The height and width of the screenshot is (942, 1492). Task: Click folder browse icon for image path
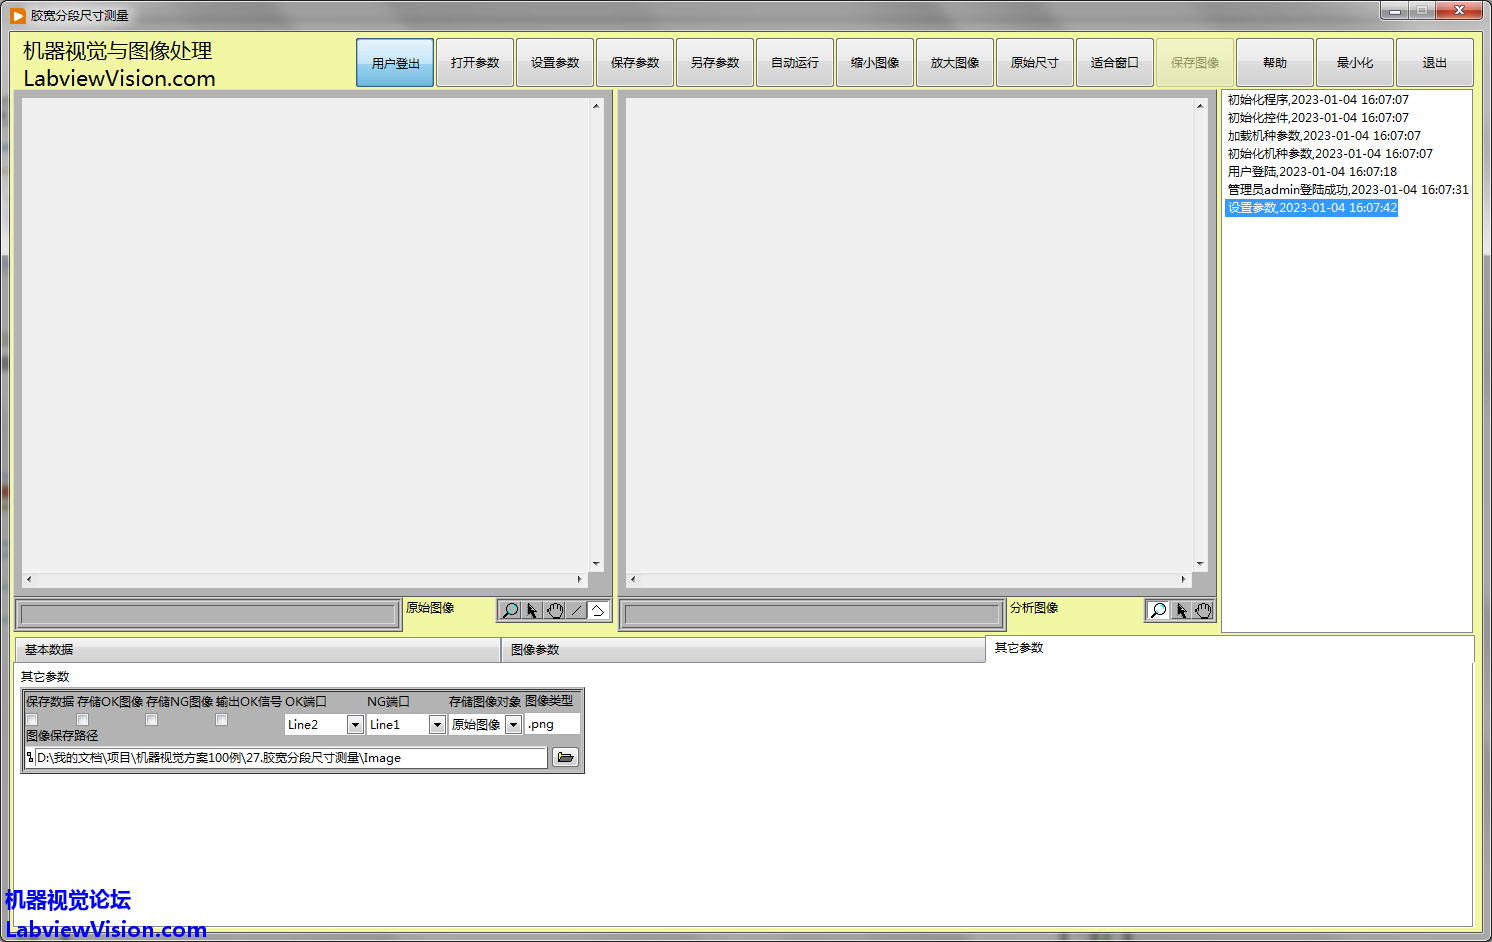565,757
